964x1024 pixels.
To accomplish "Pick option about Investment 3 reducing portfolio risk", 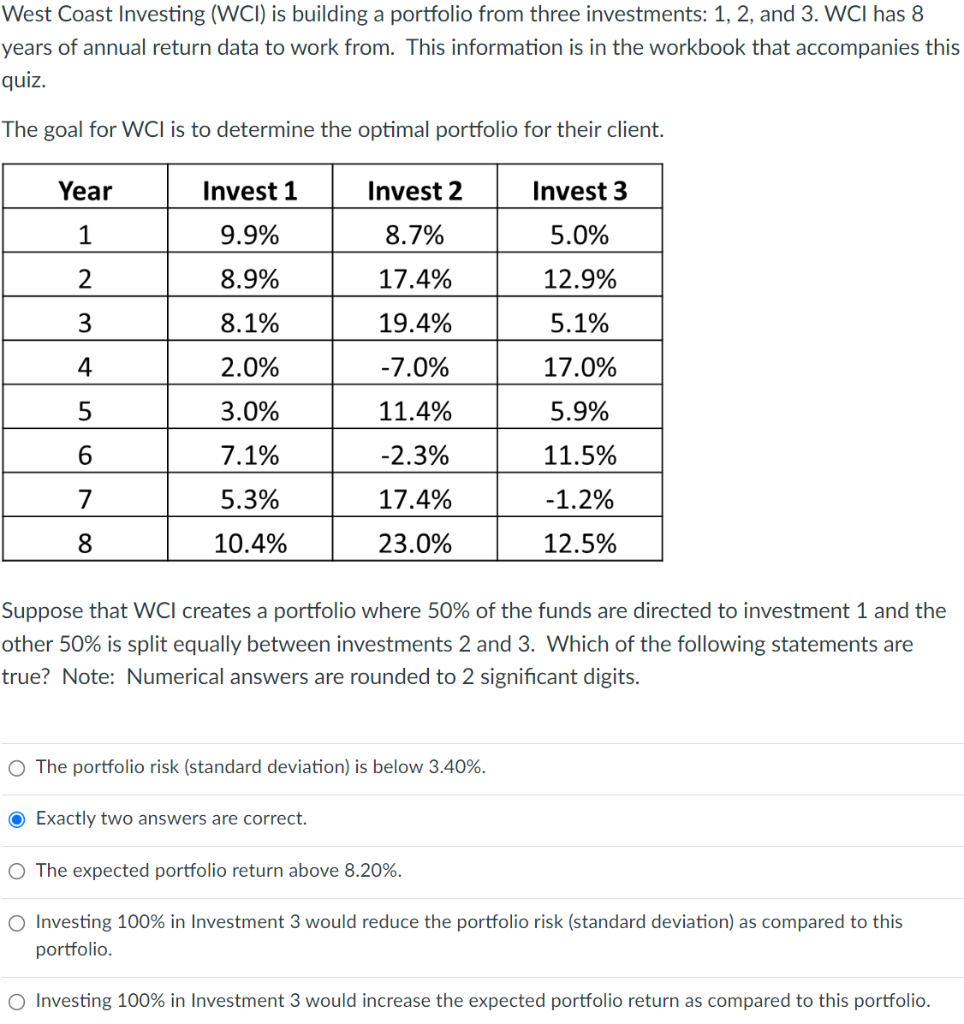I will click(x=16, y=922).
